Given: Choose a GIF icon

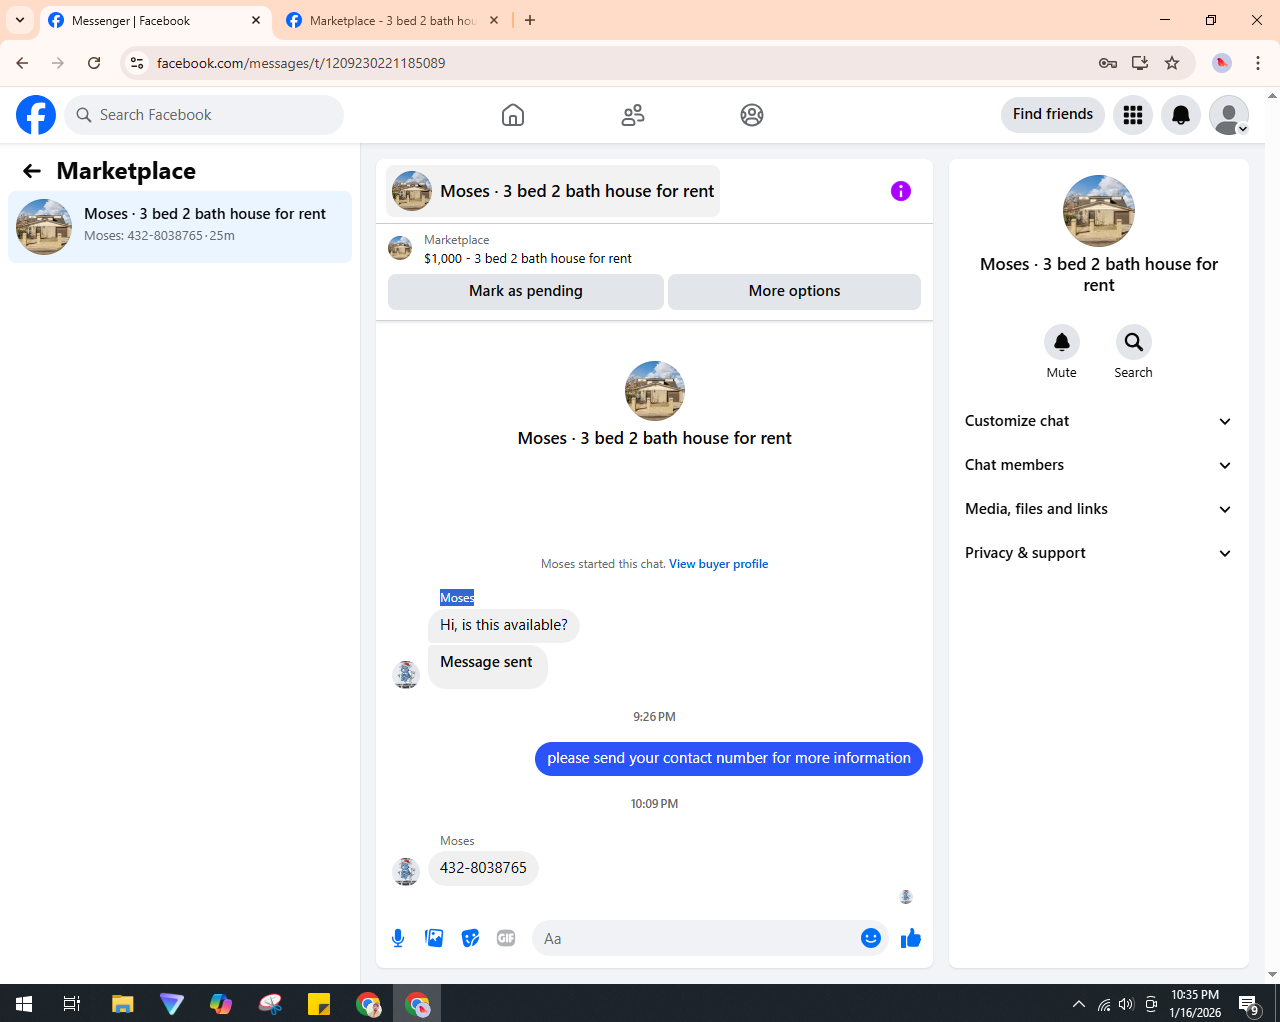Looking at the screenshot, I should (x=506, y=938).
